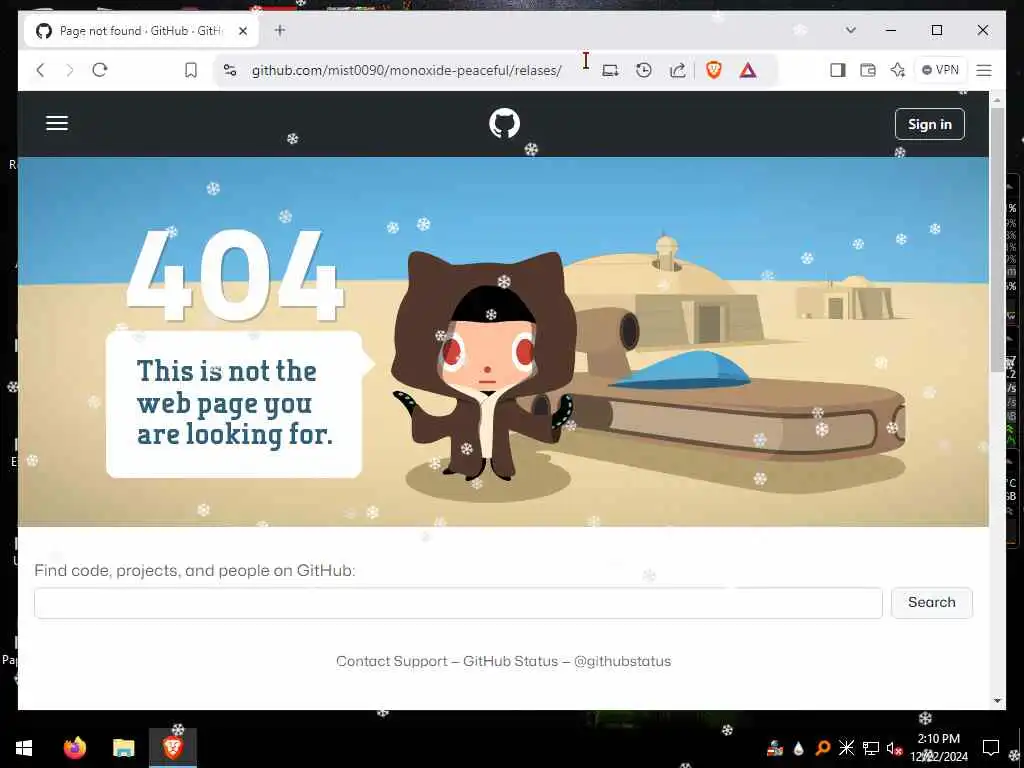Launch Firefox from the taskbar
The image size is (1024, 768).
point(75,748)
